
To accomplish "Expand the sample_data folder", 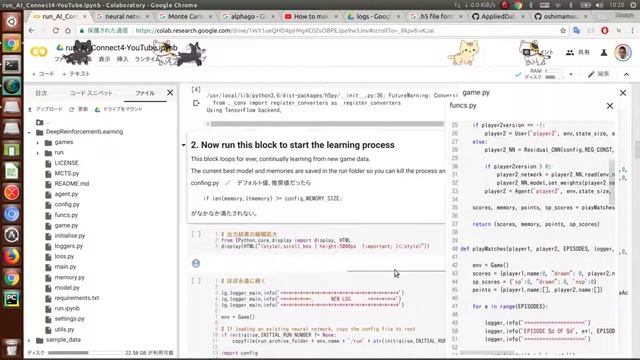I will (x=29, y=340).
